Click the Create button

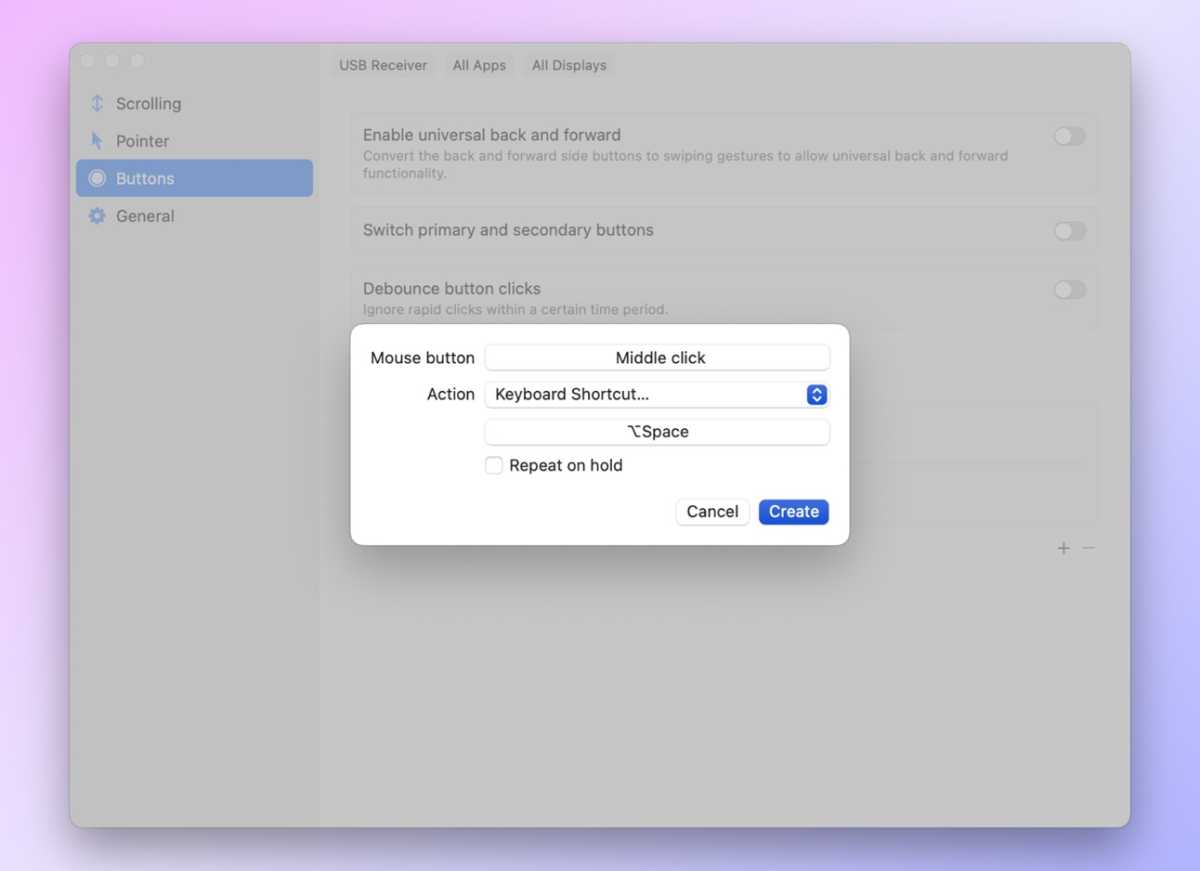click(x=793, y=511)
